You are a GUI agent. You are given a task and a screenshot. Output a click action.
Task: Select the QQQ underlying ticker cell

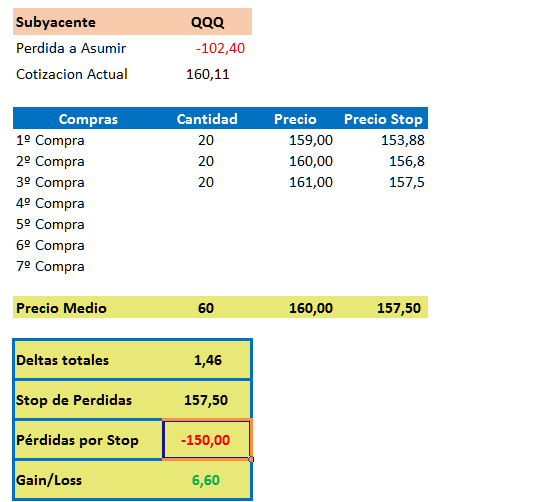207,23
